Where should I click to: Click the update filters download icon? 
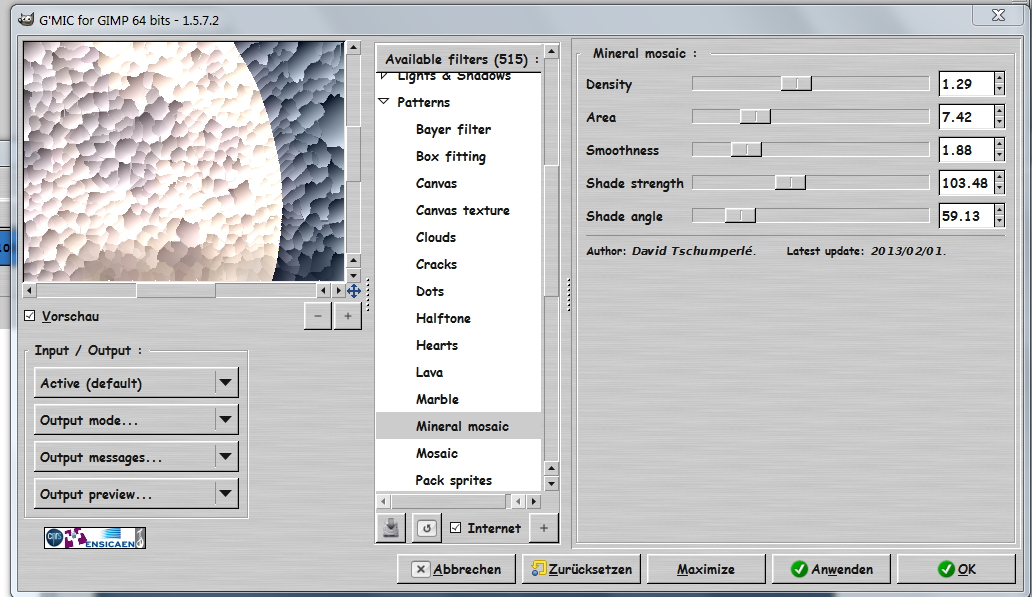[x=390, y=528]
